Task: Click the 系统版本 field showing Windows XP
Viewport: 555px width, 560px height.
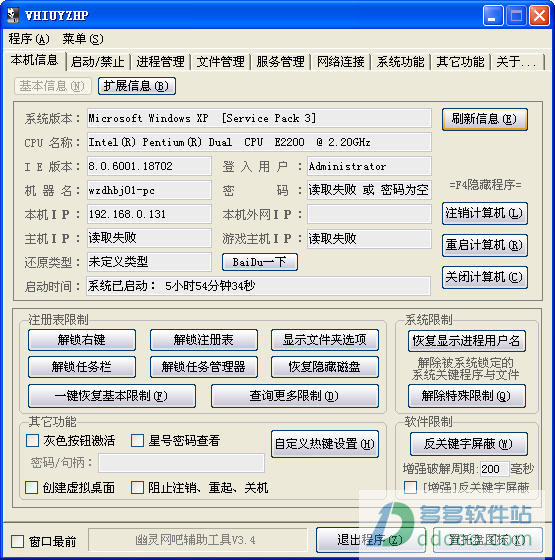Action: tap(259, 119)
